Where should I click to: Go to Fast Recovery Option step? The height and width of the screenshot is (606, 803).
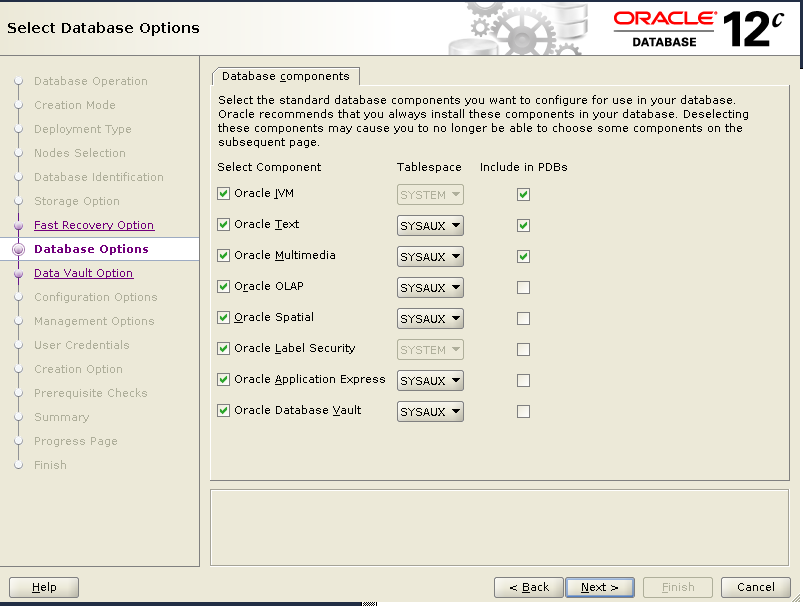pyautogui.click(x=94, y=225)
